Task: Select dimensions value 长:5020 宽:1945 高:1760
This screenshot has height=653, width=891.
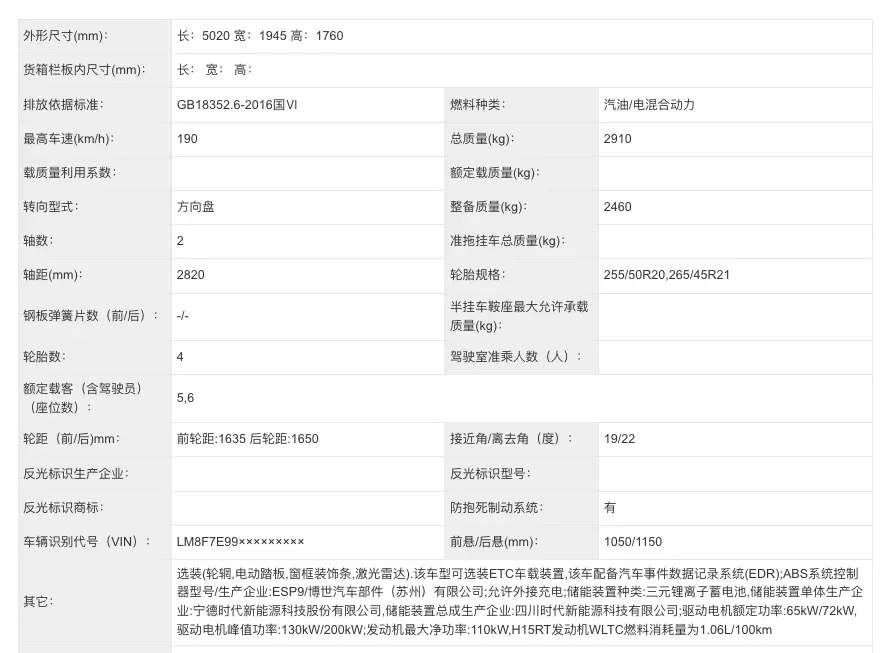Action: tap(260, 36)
